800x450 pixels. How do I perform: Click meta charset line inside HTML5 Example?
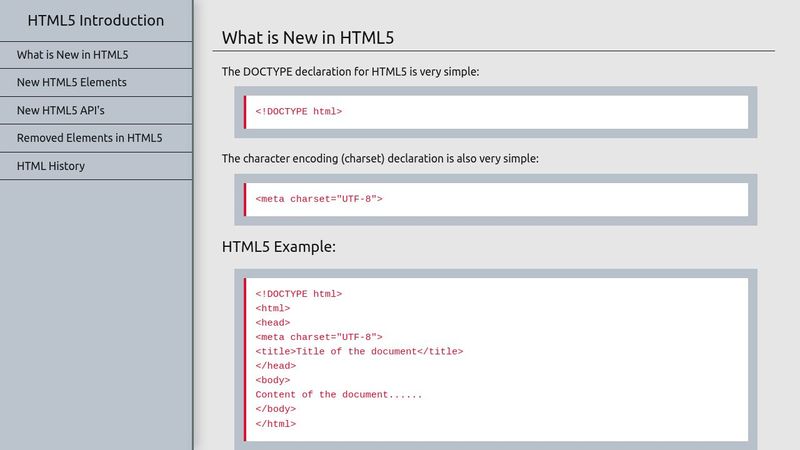(319, 337)
